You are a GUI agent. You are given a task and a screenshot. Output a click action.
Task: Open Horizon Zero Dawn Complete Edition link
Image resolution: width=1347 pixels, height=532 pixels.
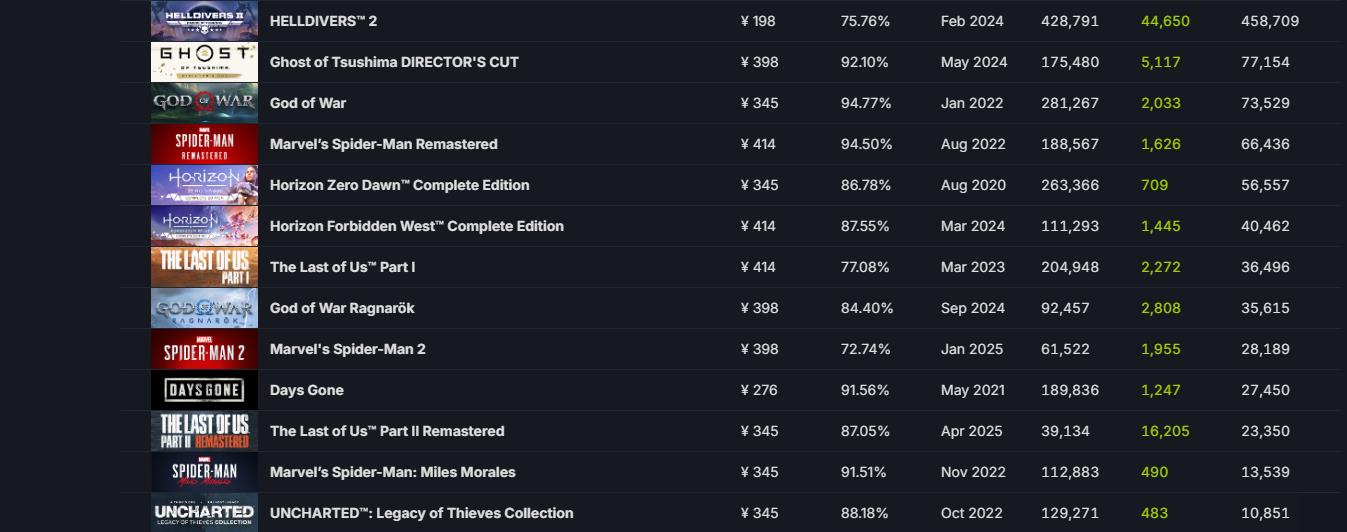click(399, 185)
